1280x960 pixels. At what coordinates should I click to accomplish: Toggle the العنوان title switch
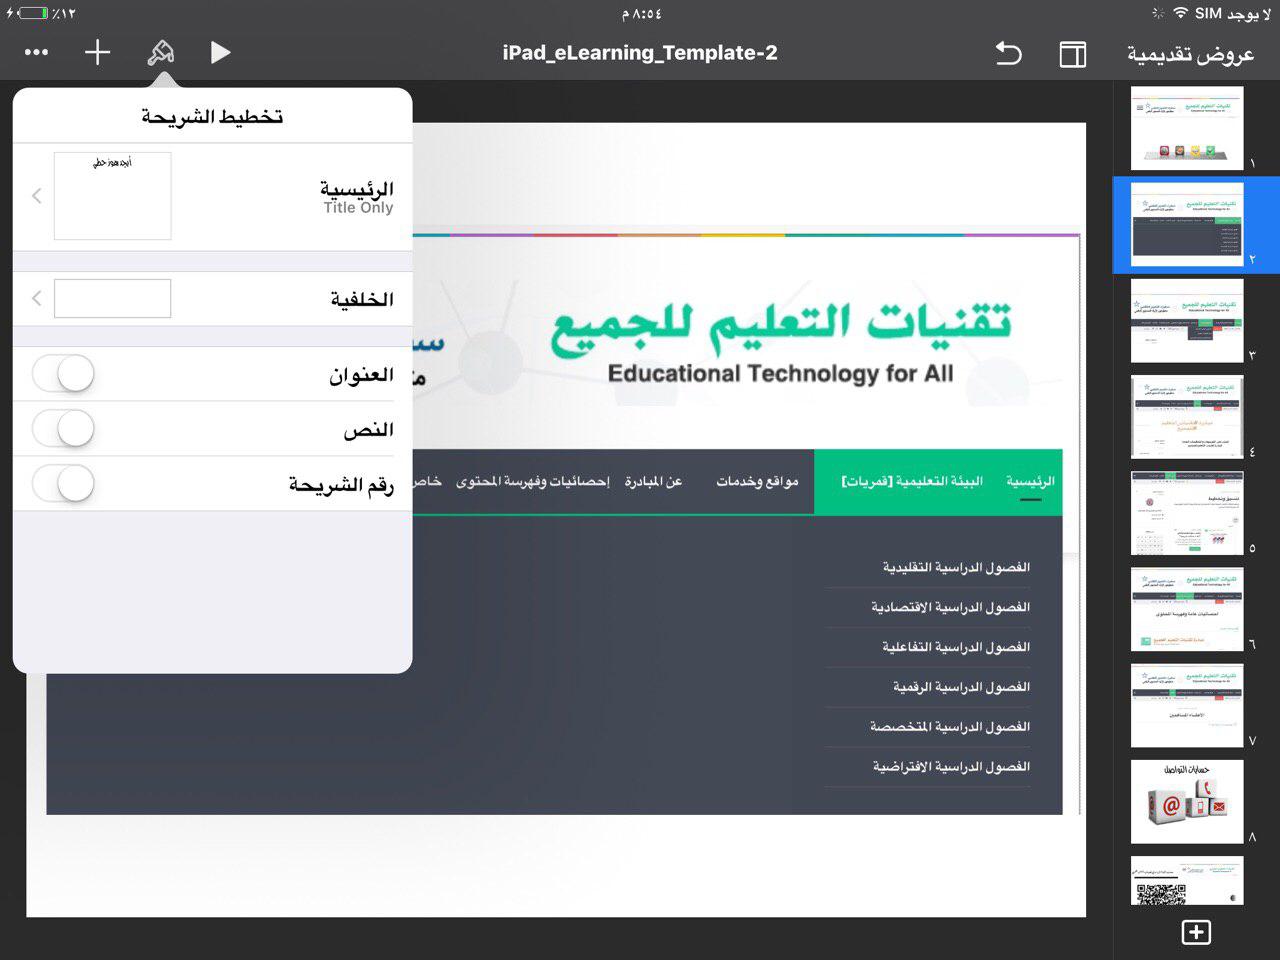[63, 375]
